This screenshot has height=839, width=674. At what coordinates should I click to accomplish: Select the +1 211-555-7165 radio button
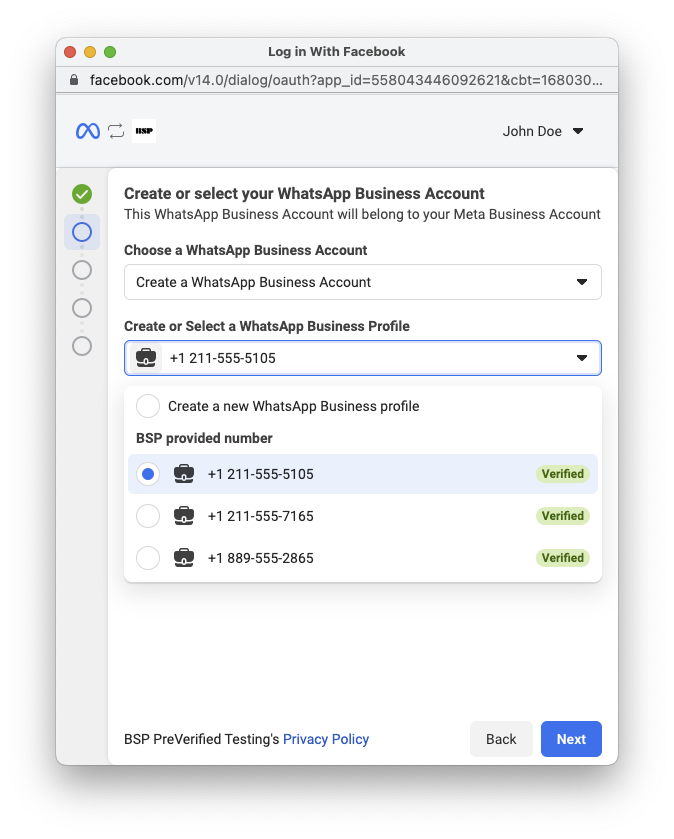coord(148,516)
